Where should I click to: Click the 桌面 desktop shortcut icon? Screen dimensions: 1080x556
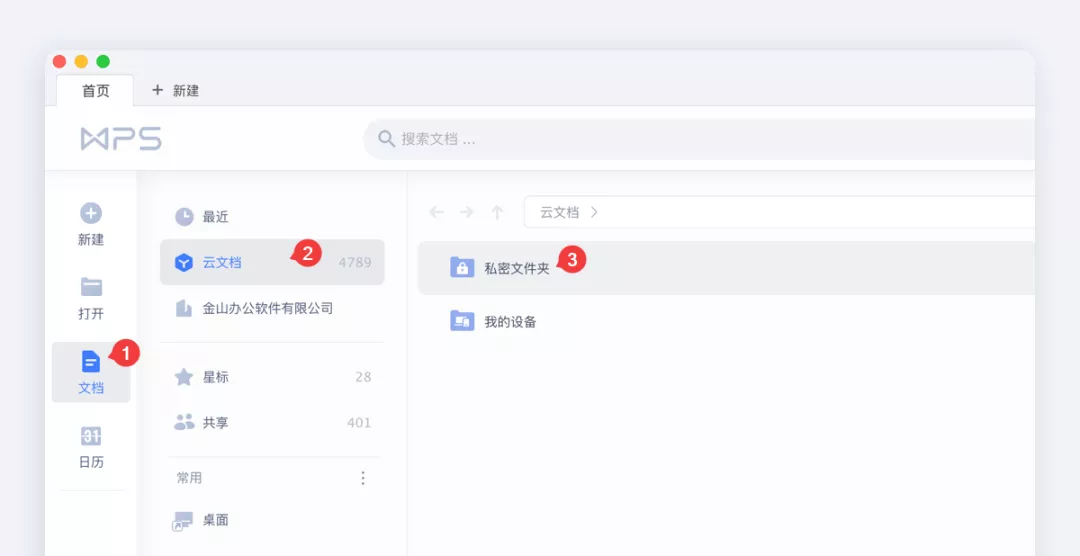183,521
